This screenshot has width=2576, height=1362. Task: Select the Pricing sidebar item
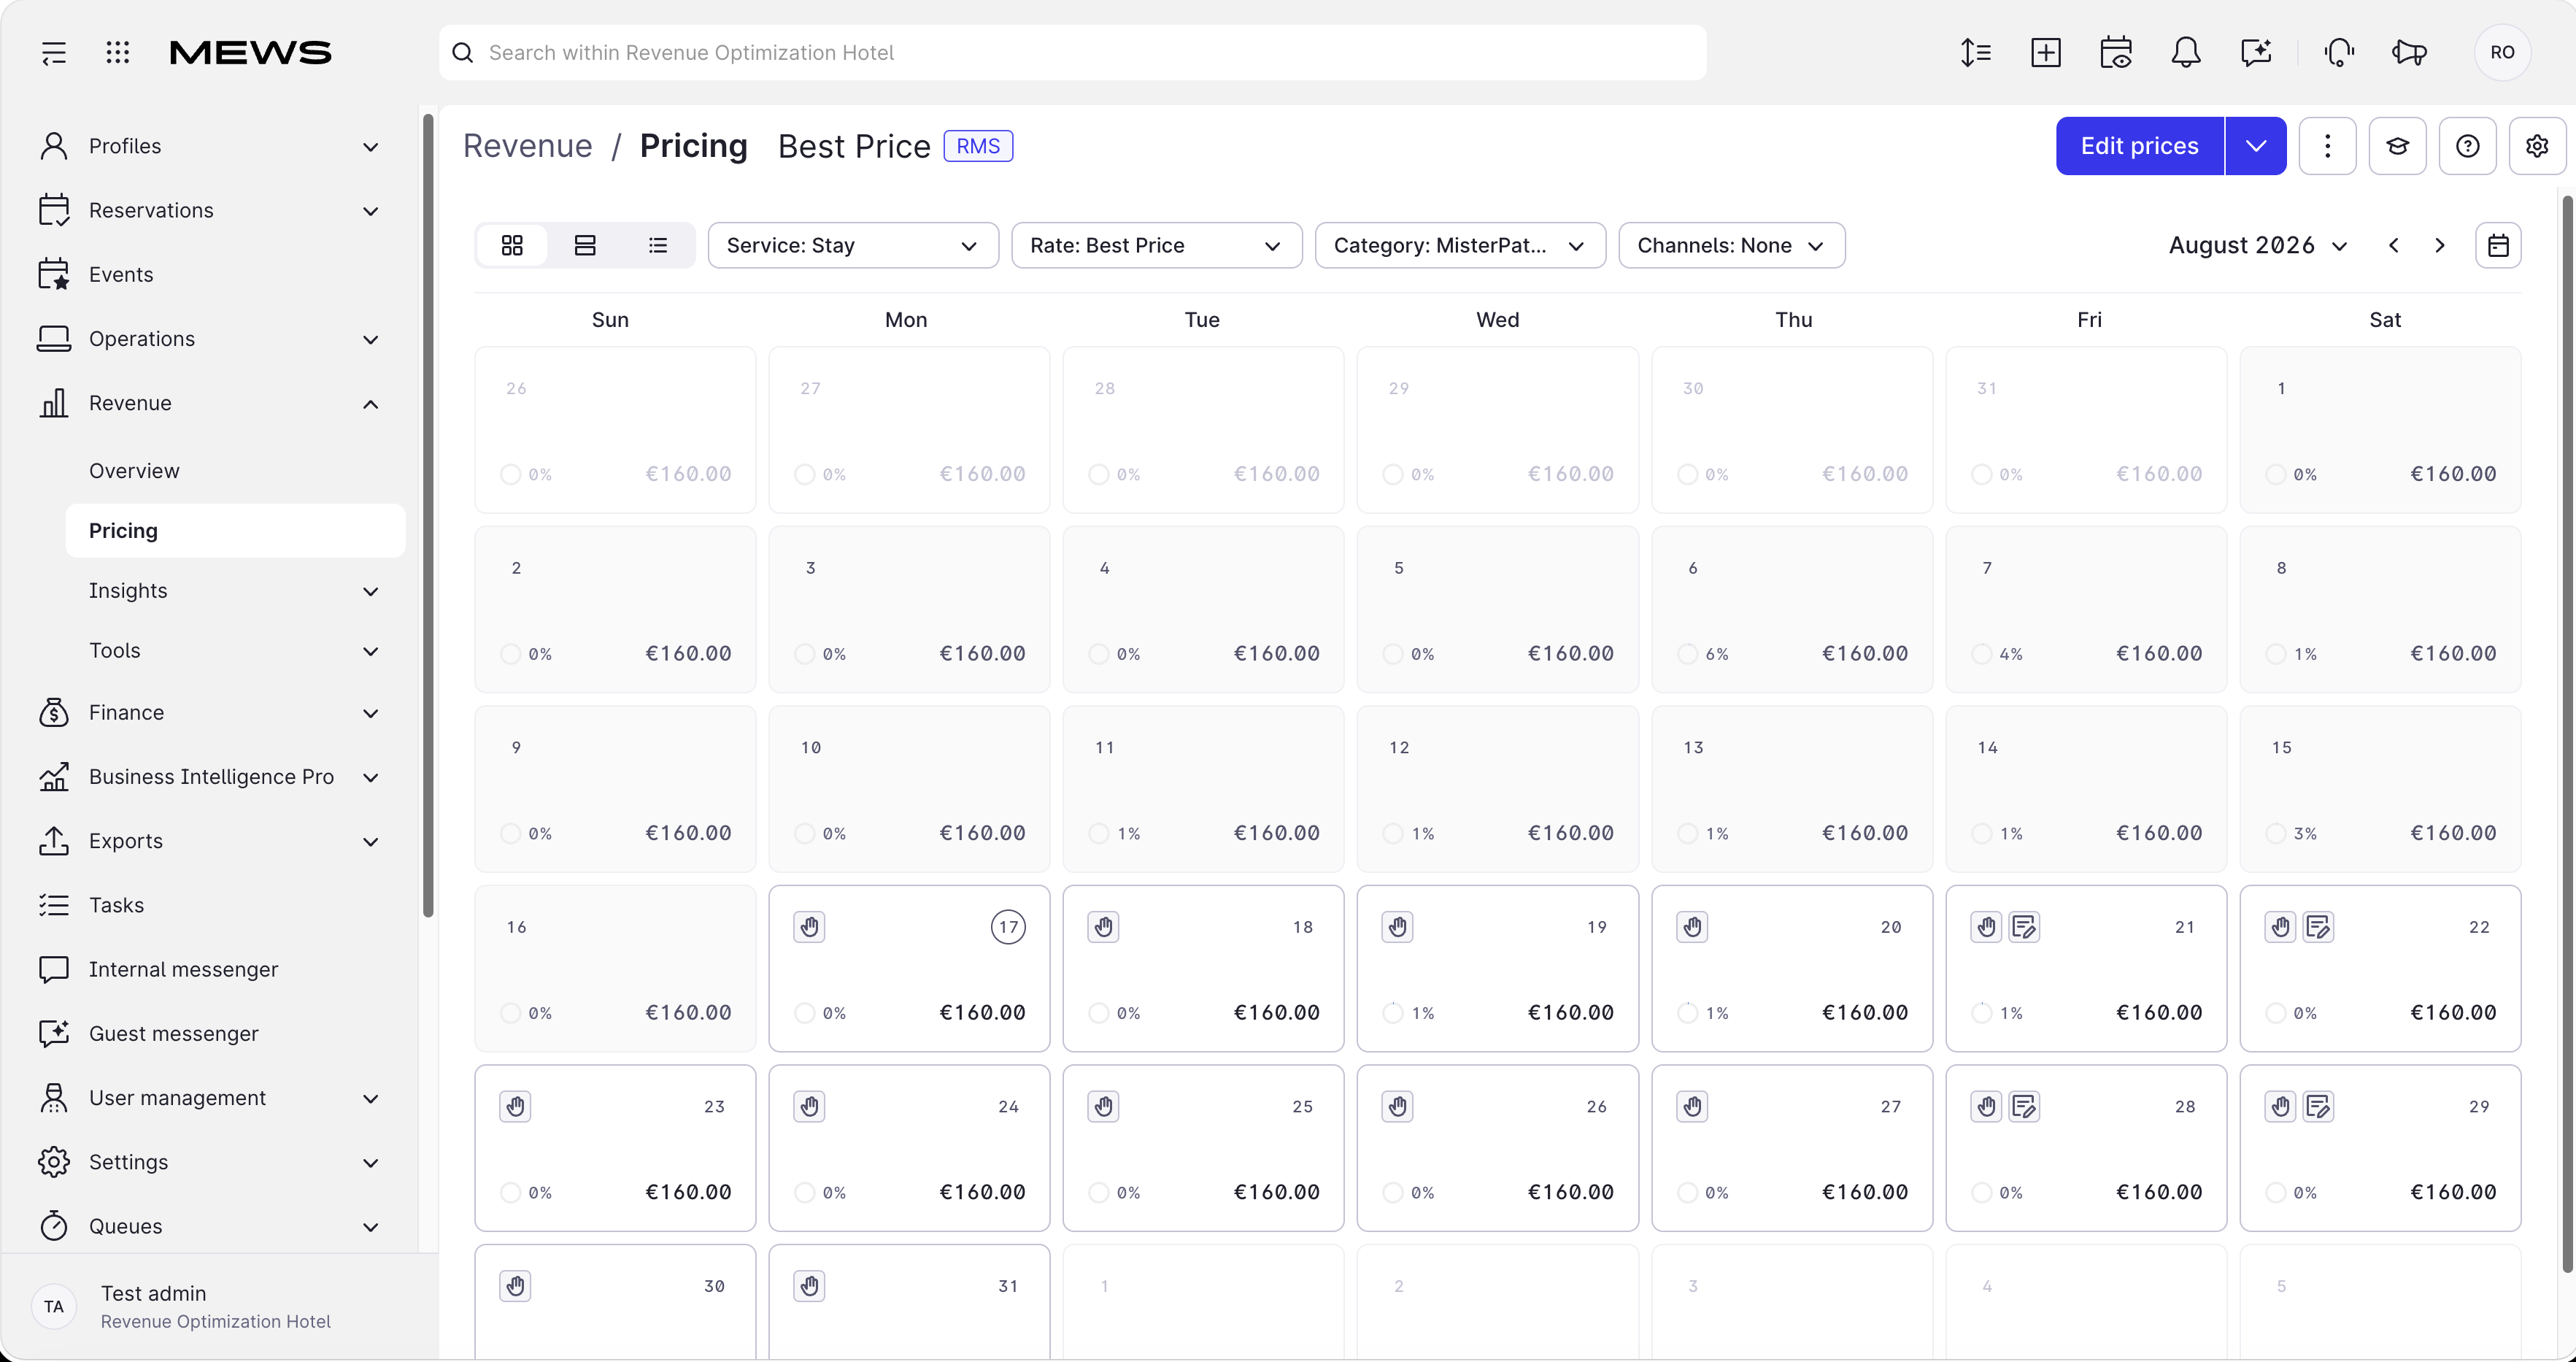pos(235,530)
